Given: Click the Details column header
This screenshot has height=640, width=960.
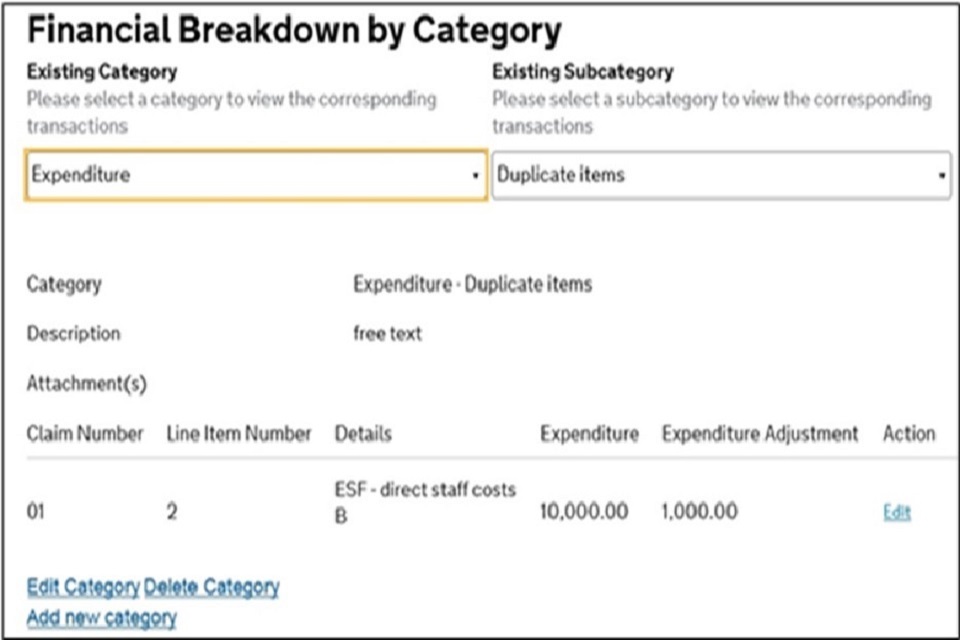Looking at the screenshot, I should tap(363, 434).
